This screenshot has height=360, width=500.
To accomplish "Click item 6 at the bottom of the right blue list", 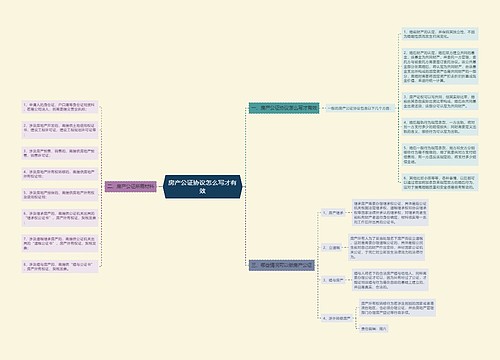I will click(x=440, y=183).
